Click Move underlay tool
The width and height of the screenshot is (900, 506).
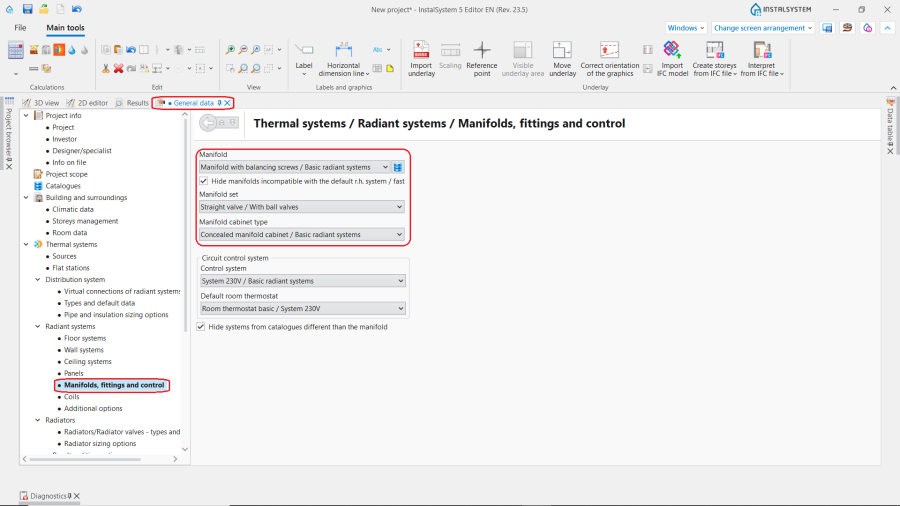tap(562, 59)
